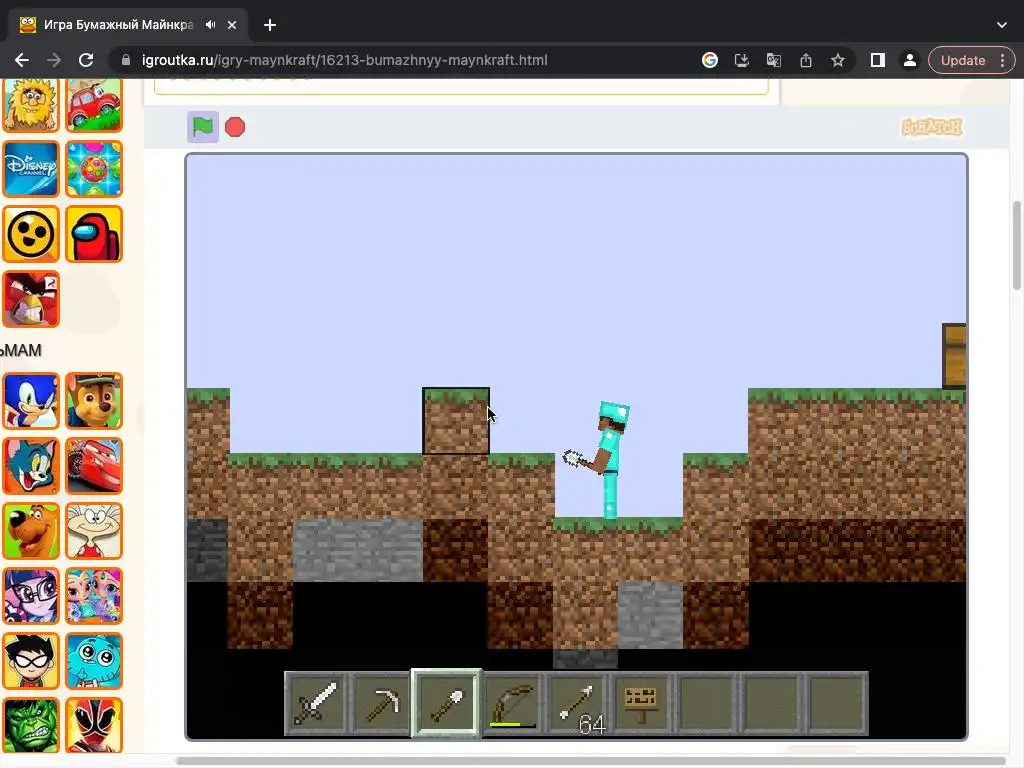
Task: Go back to the previous page
Action: point(22,60)
